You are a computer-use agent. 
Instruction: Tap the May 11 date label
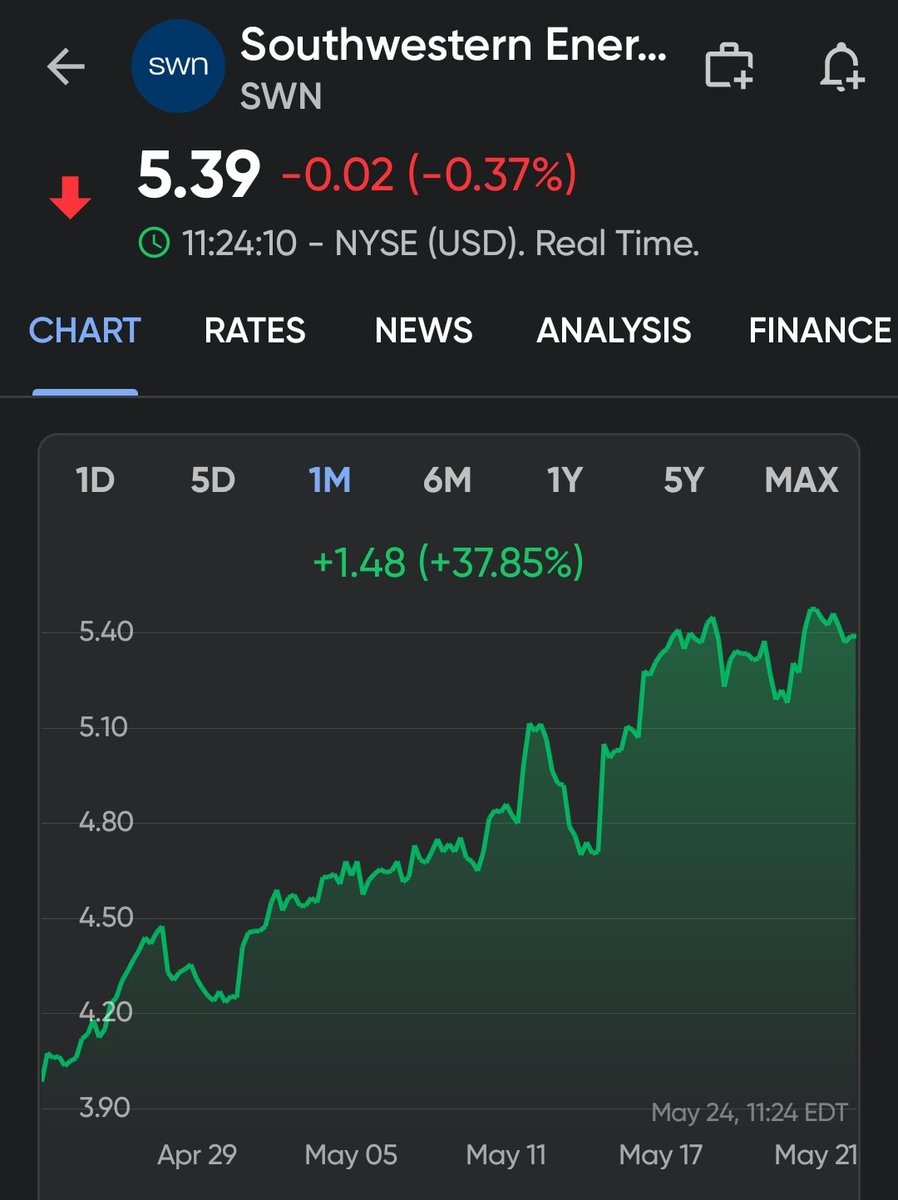506,1156
